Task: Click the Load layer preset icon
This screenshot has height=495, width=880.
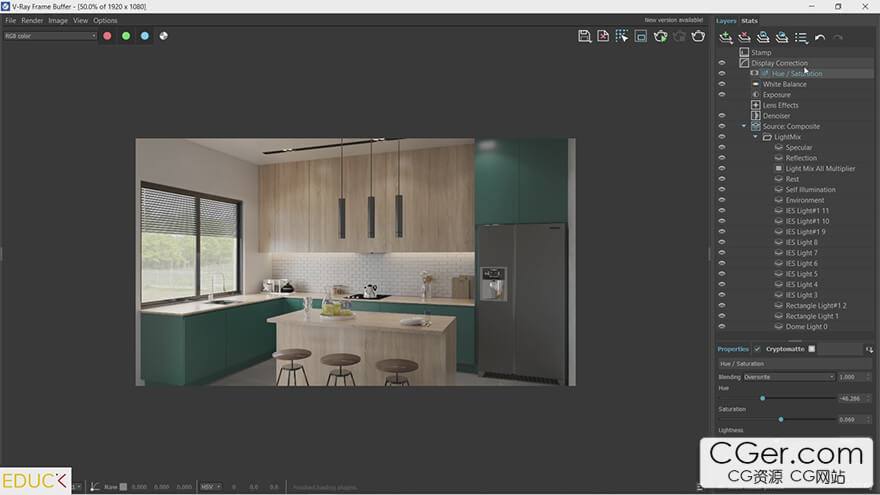Action: [782, 38]
